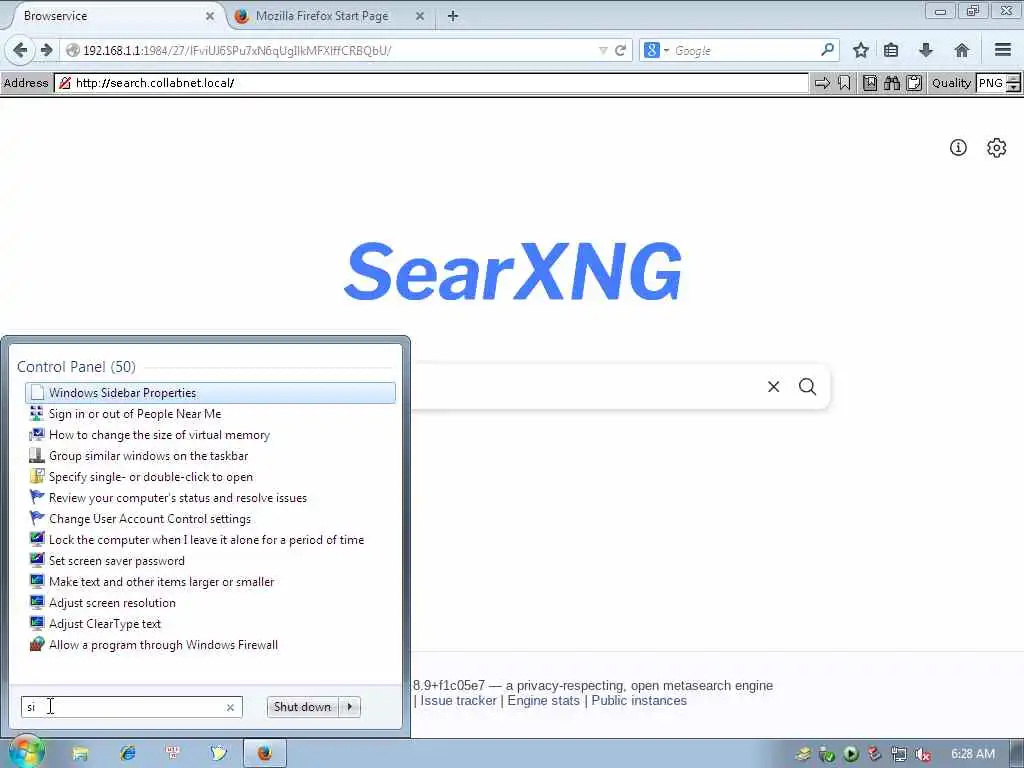Change the Quality PNG stepper
1024x768 pixels.
(1013, 83)
